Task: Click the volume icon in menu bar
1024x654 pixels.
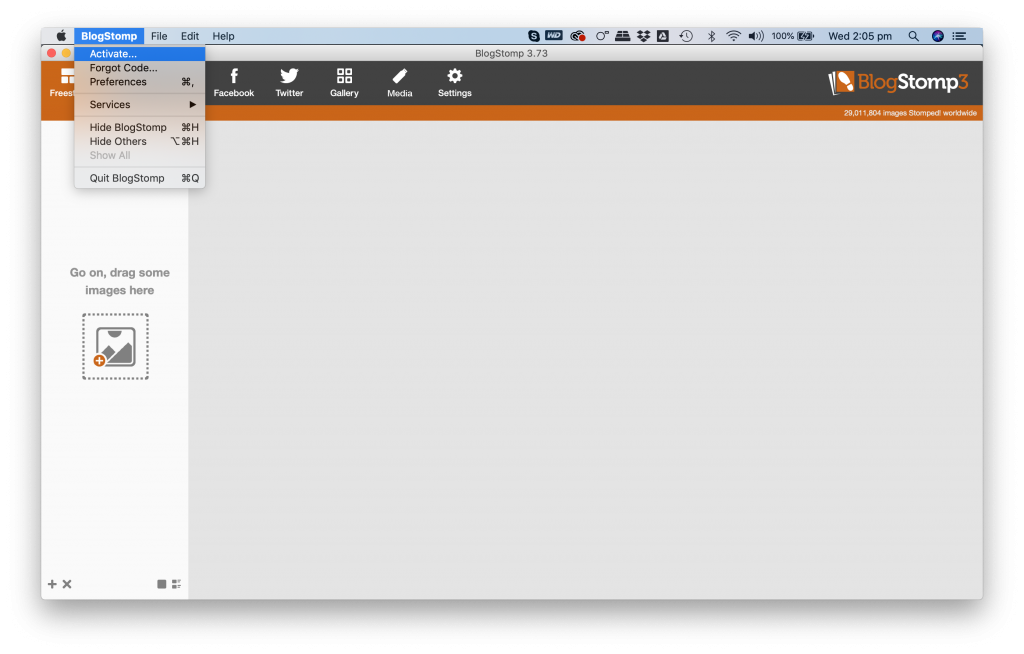Action: tap(756, 36)
